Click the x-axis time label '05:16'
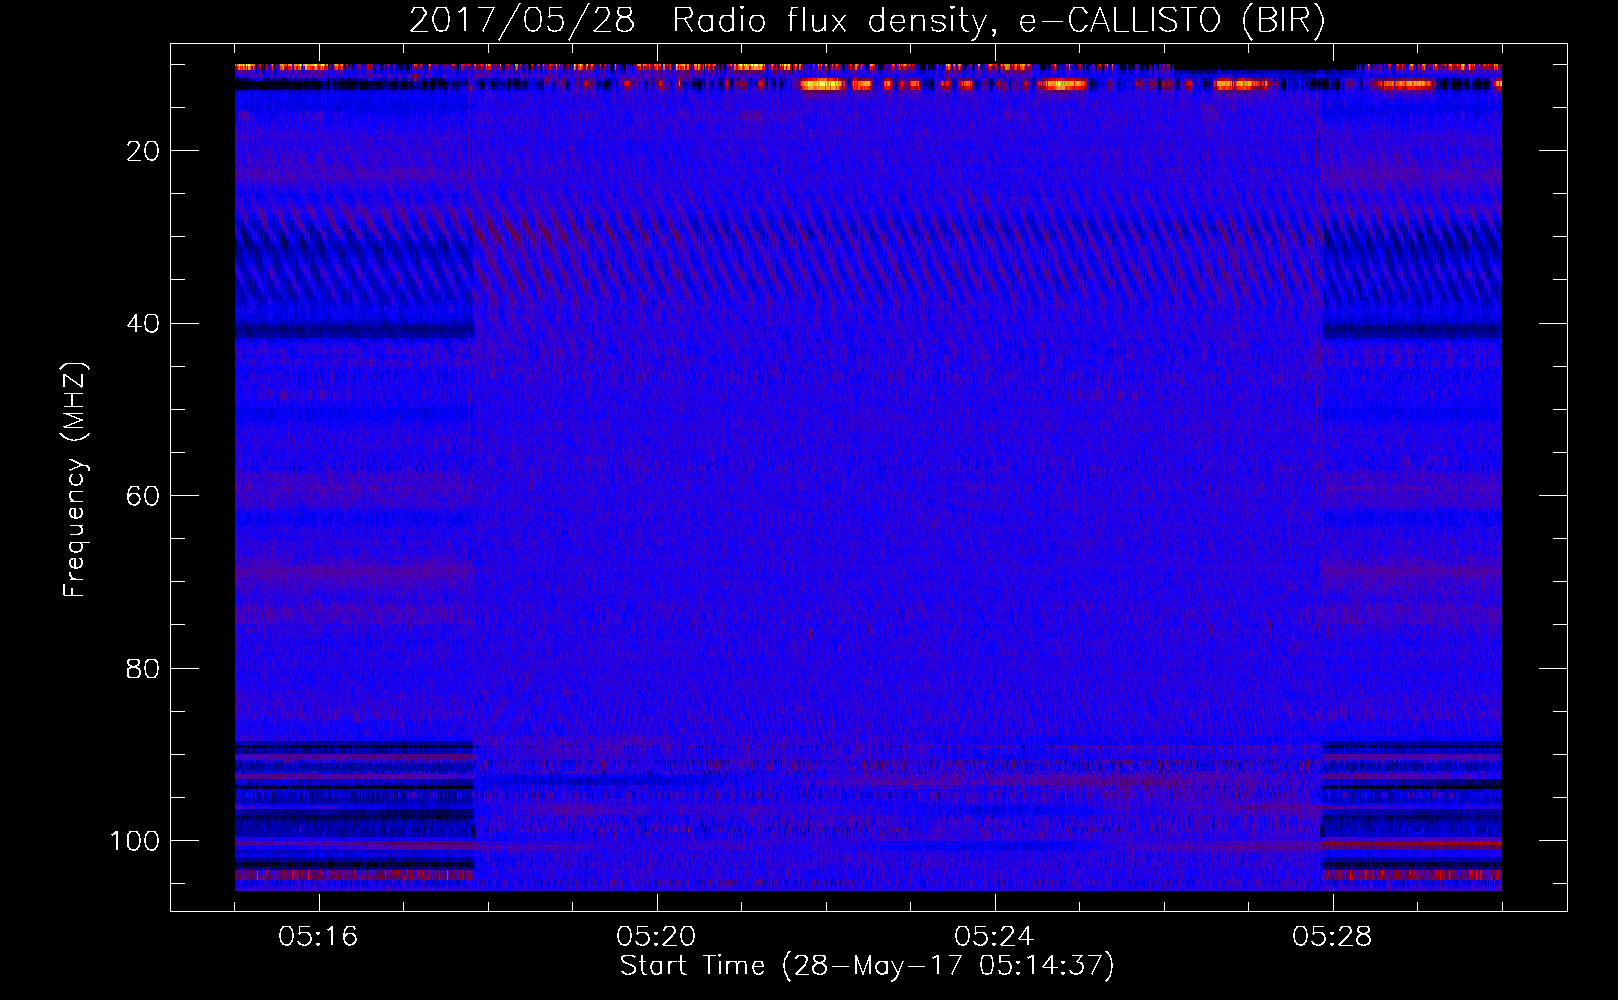 pos(318,937)
